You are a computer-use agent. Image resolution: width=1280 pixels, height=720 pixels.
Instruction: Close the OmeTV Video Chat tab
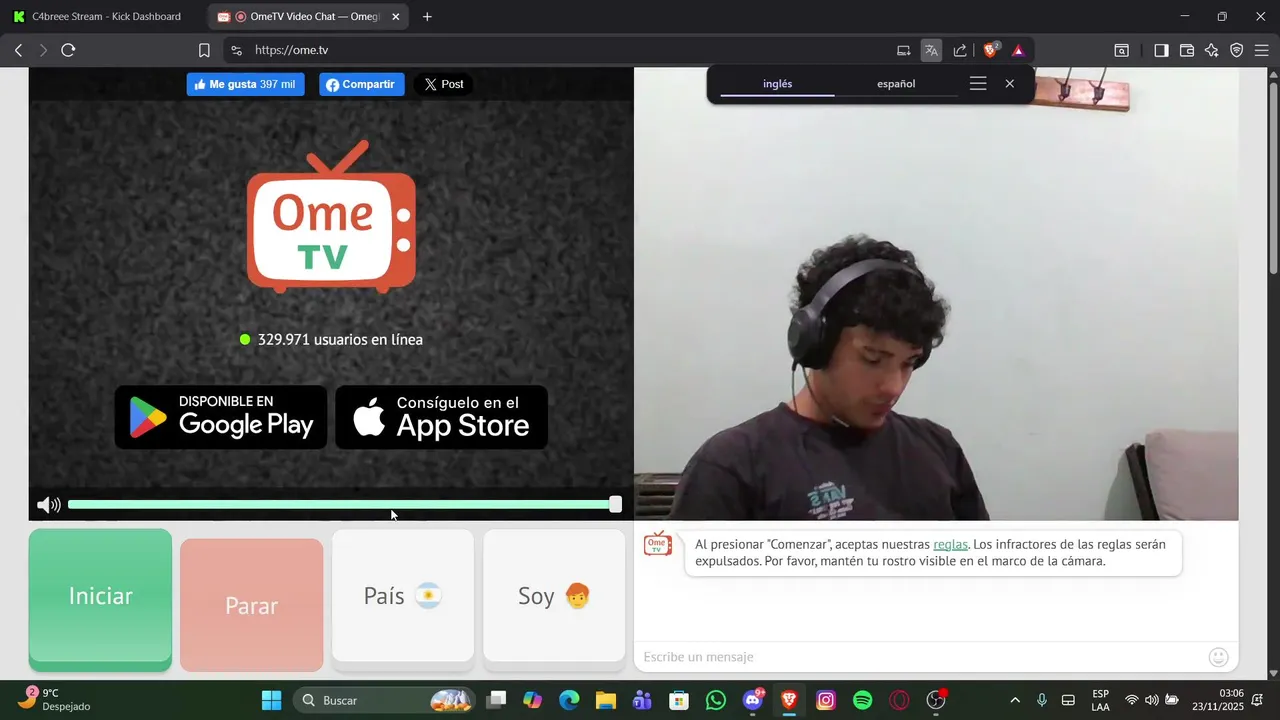pyautogui.click(x=396, y=16)
